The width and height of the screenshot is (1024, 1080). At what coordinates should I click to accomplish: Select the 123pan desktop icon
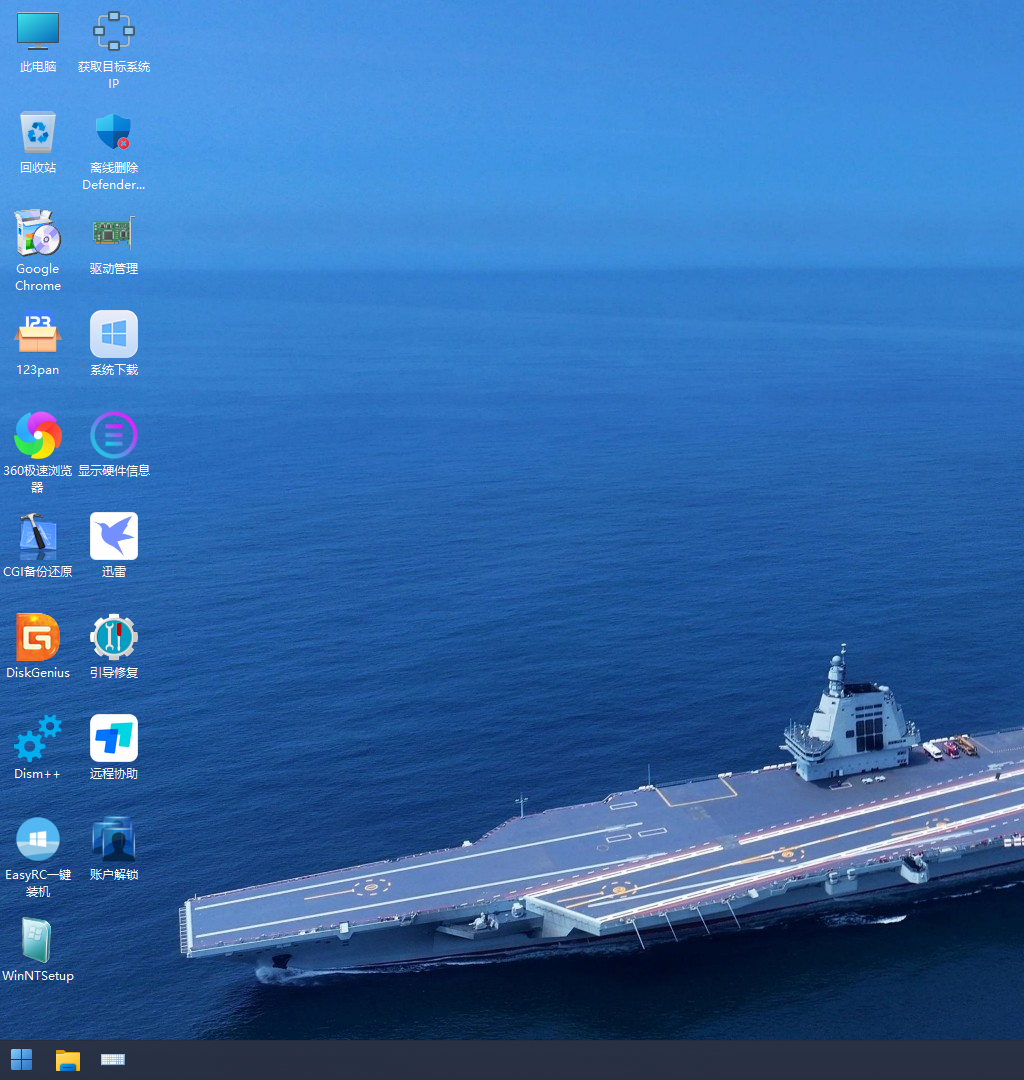click(38, 335)
